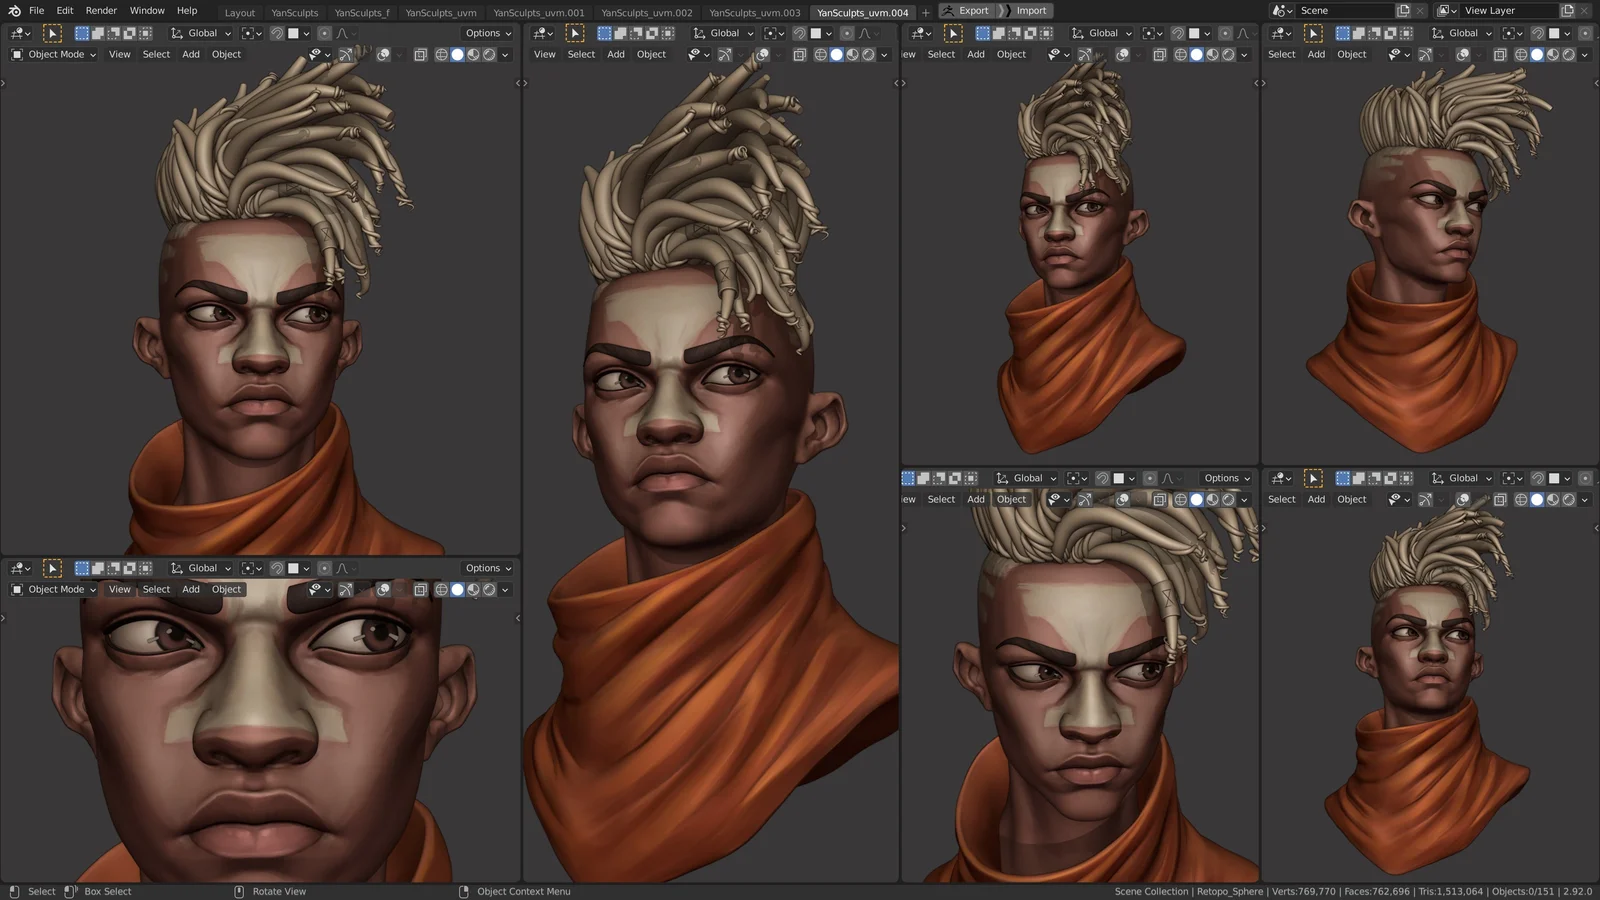Click the Import button in the topbar
Viewport: 1600px width, 900px height.
1030,11
